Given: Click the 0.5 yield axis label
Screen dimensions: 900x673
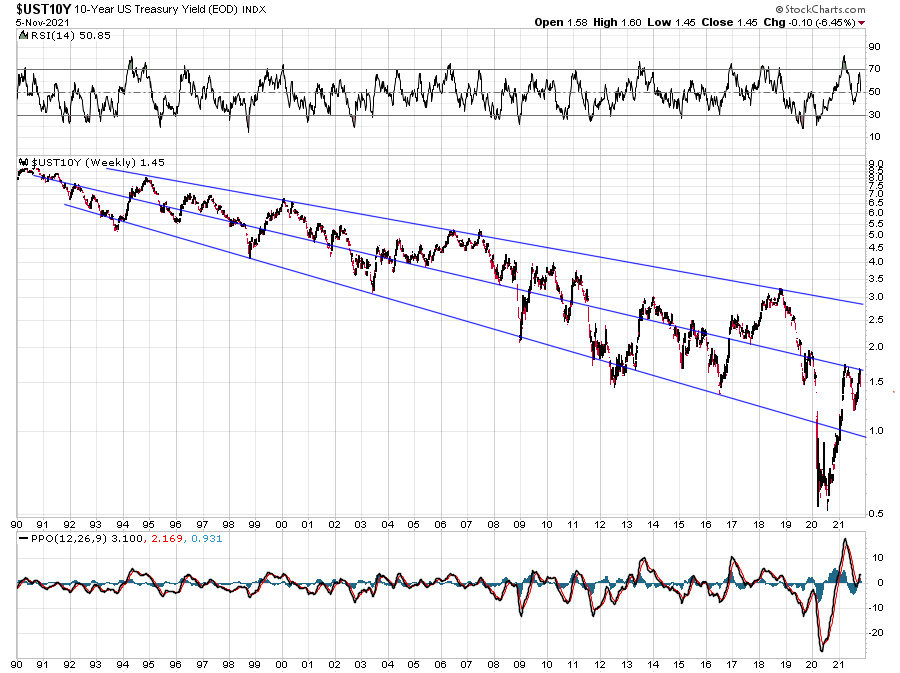Looking at the screenshot, I should tap(876, 513).
